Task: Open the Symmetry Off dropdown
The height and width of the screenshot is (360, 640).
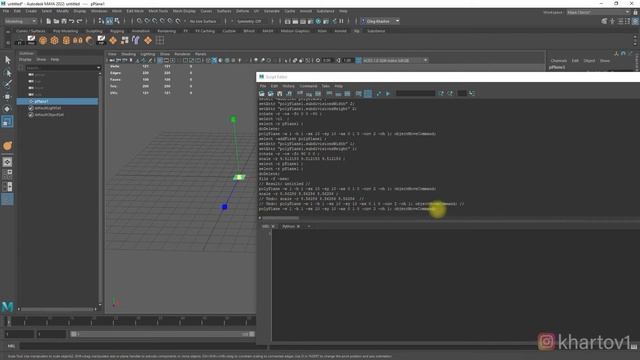Action: [x=249, y=21]
